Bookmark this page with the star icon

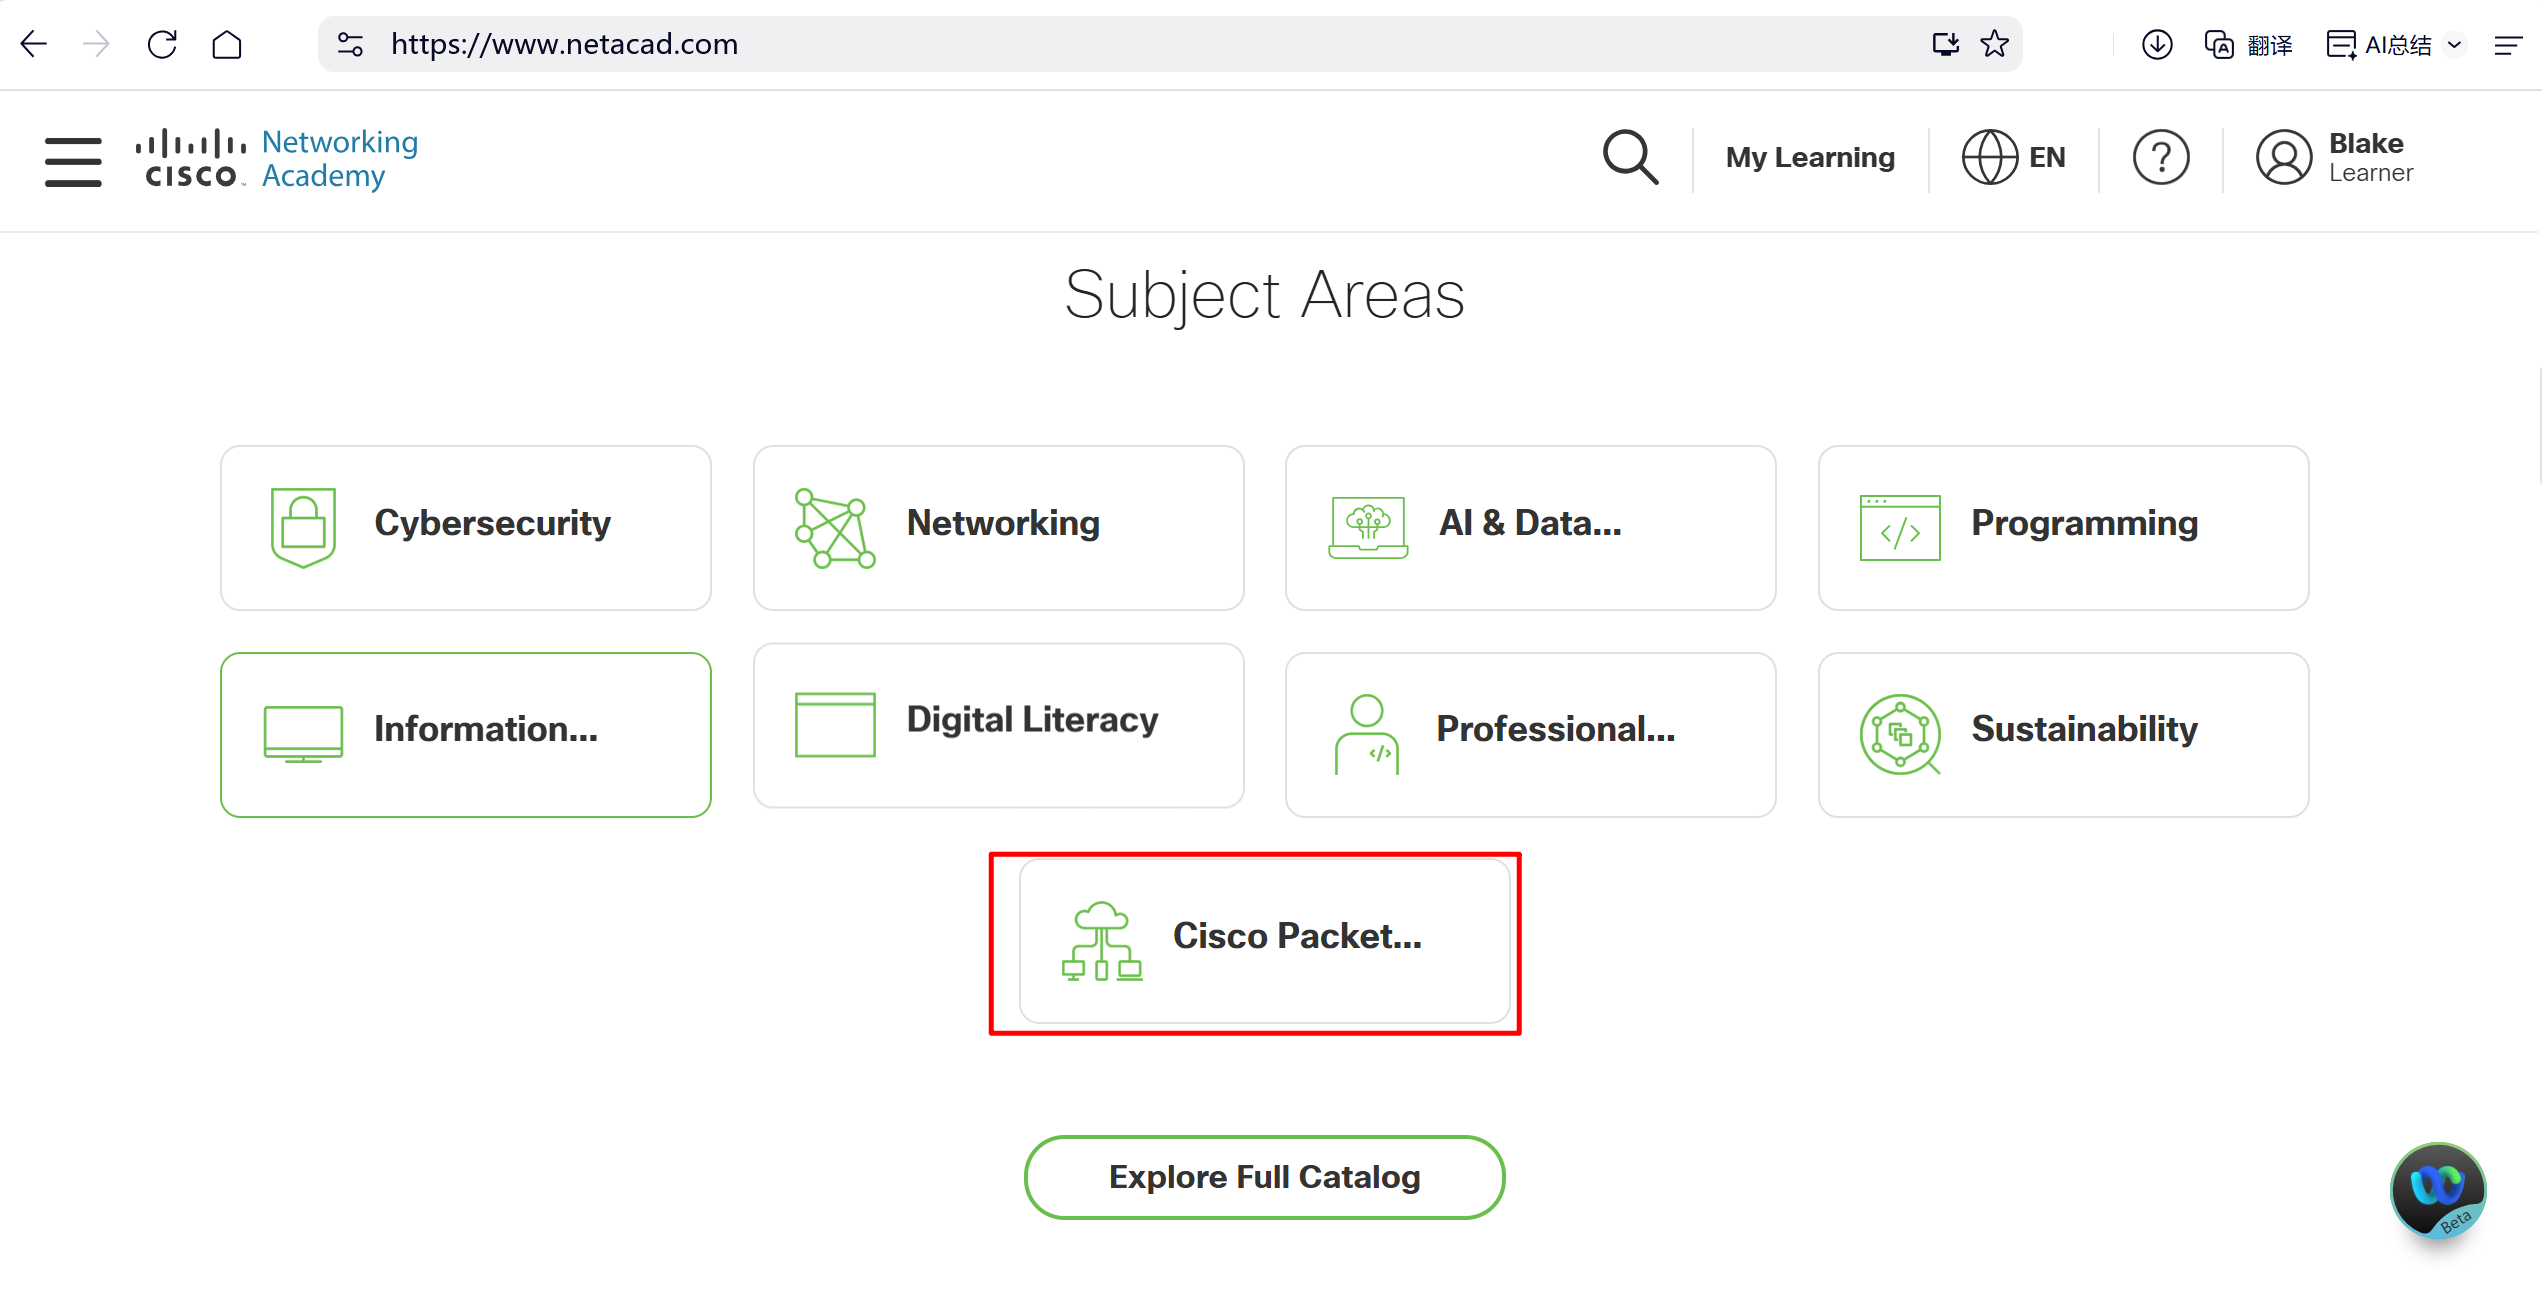pos(1995,44)
